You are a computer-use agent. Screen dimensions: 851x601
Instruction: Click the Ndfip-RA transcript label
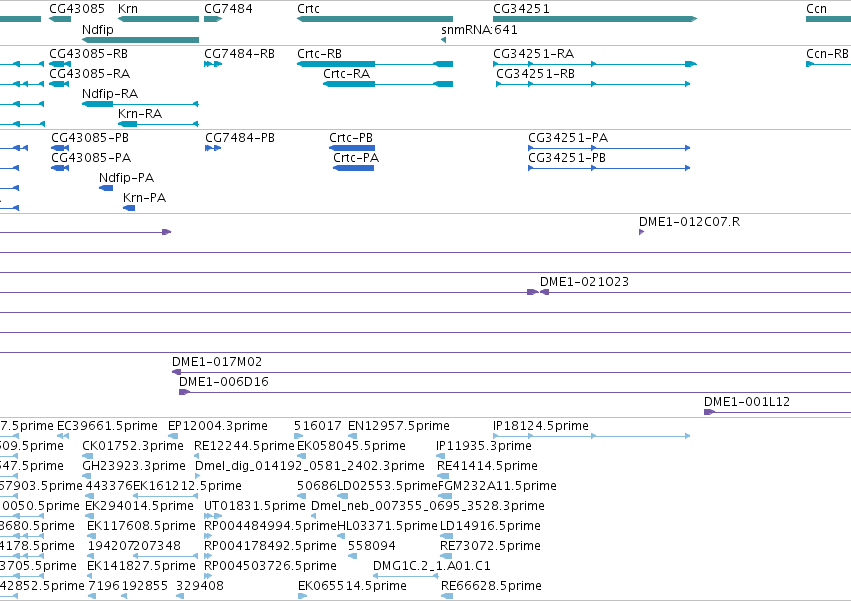click(110, 93)
